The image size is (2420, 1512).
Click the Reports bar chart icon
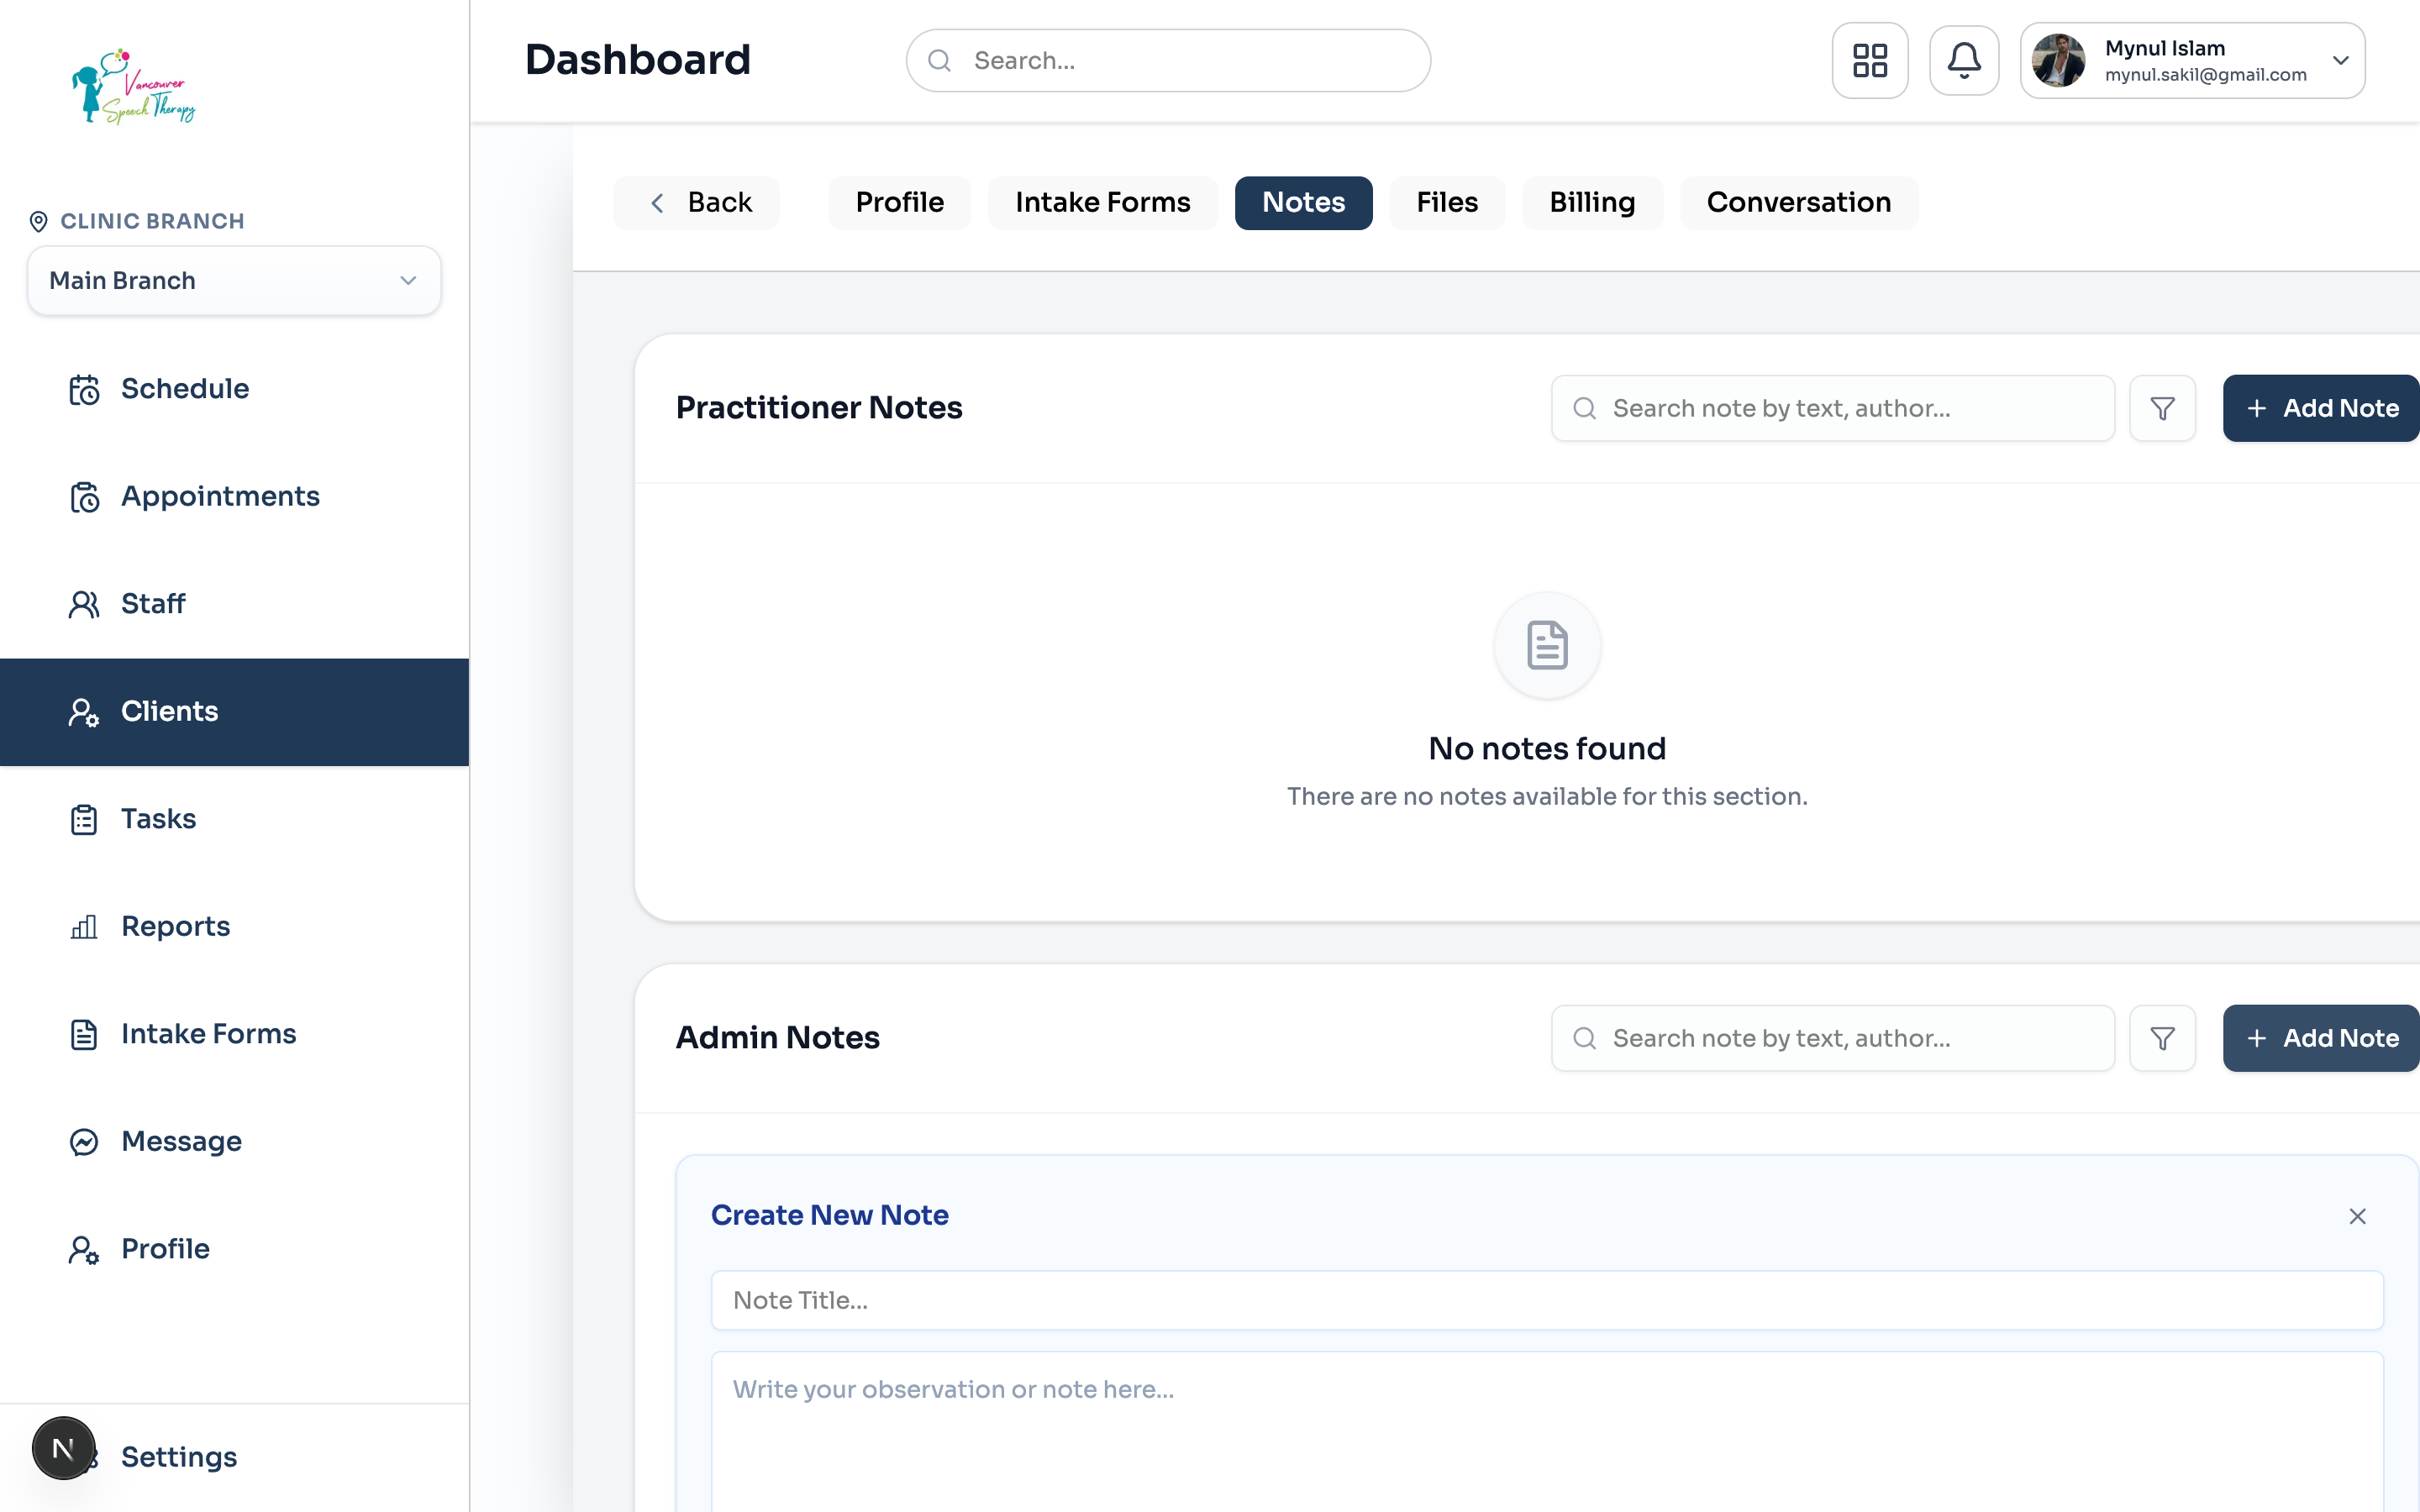(x=84, y=927)
